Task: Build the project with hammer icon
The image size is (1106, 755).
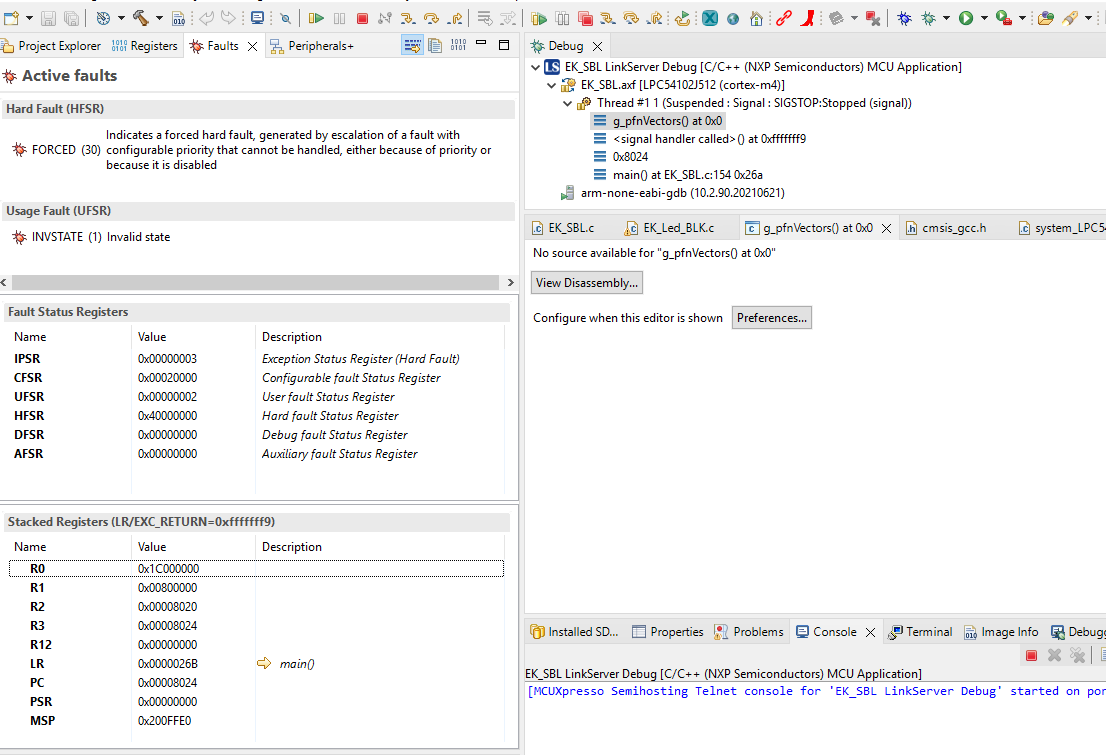Action: coord(141,16)
